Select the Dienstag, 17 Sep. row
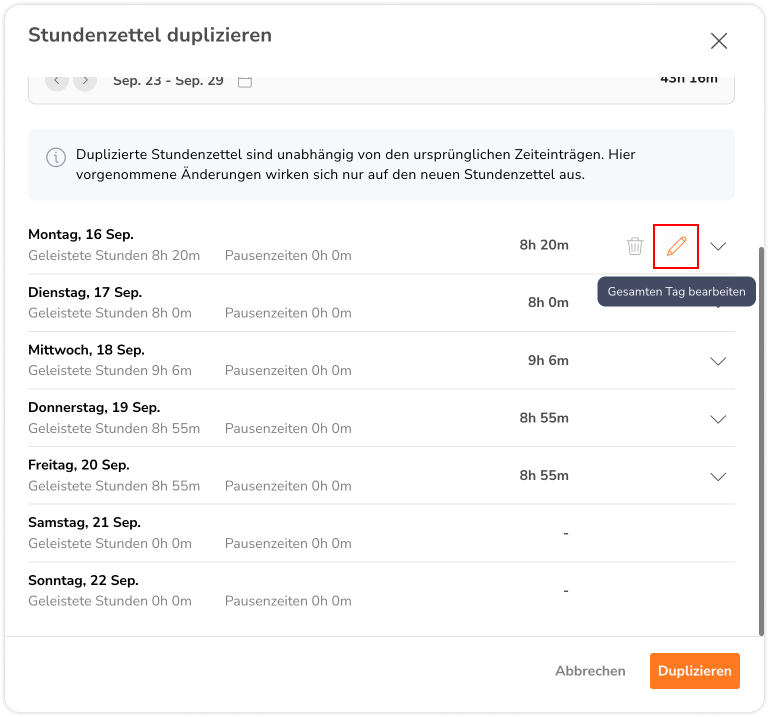This screenshot has width=769, height=717. click(381, 303)
